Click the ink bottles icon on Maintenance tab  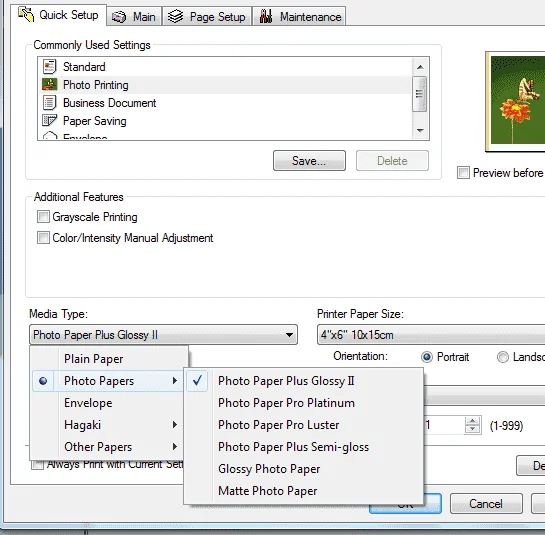(266, 16)
